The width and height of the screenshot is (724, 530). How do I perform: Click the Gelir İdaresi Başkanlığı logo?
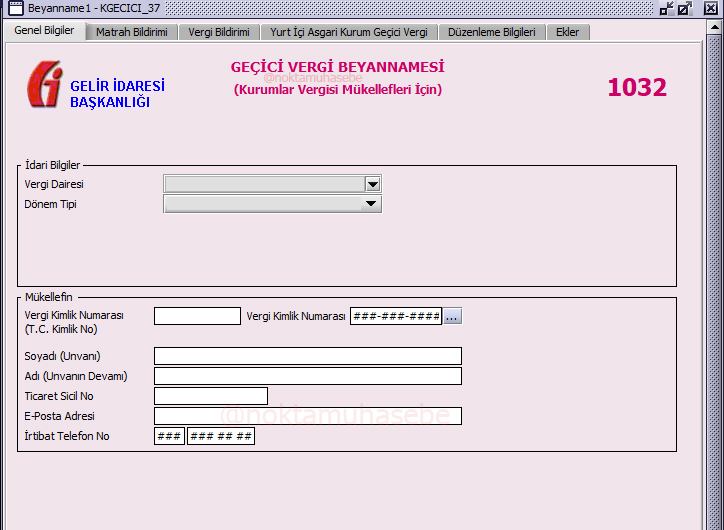pyautogui.click(x=44, y=84)
